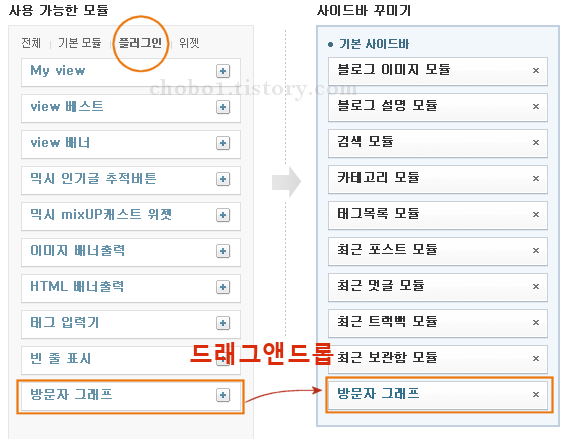This screenshot has height=439, width=570.
Task: Select the 최근 댓글 모듈 label
Action: [381, 285]
